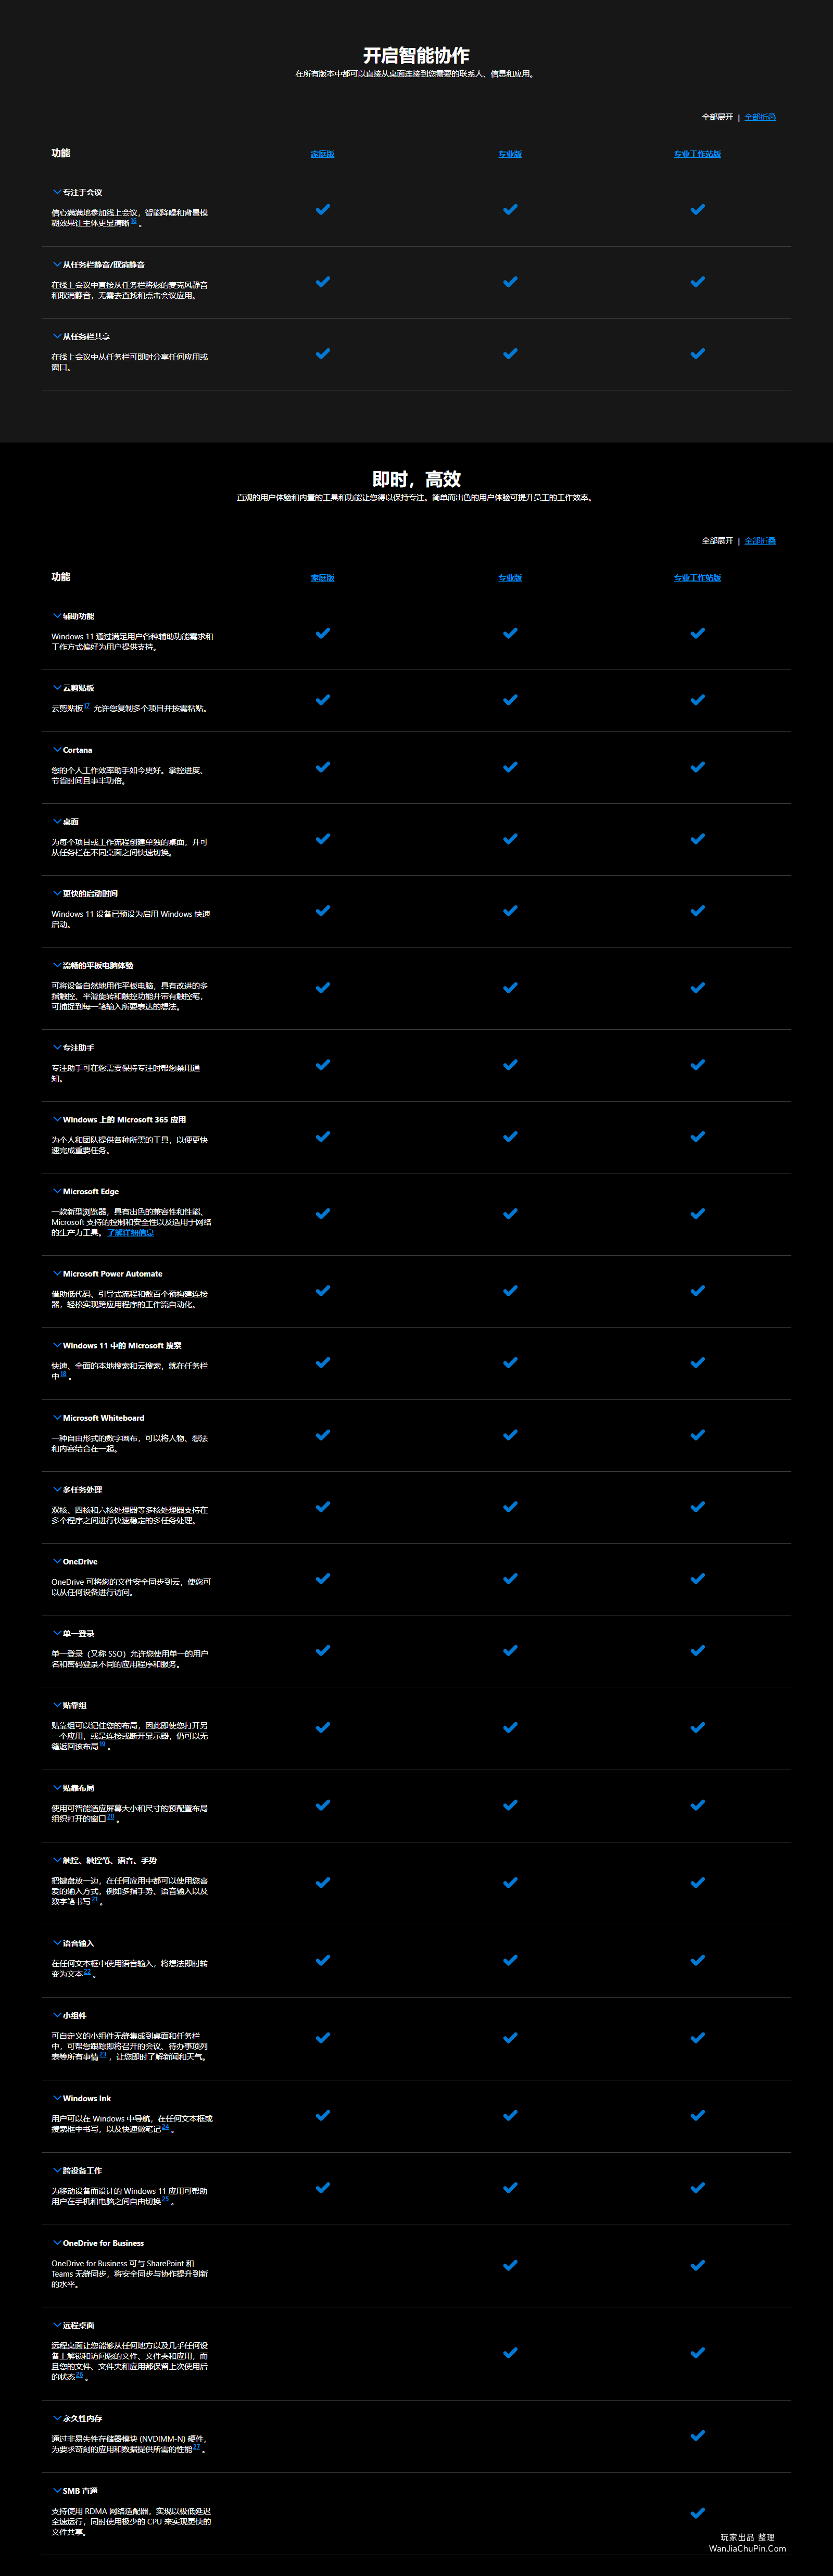Collapse the 云剪贴板 feature row
This screenshot has width=833, height=2576.
[x=56, y=688]
